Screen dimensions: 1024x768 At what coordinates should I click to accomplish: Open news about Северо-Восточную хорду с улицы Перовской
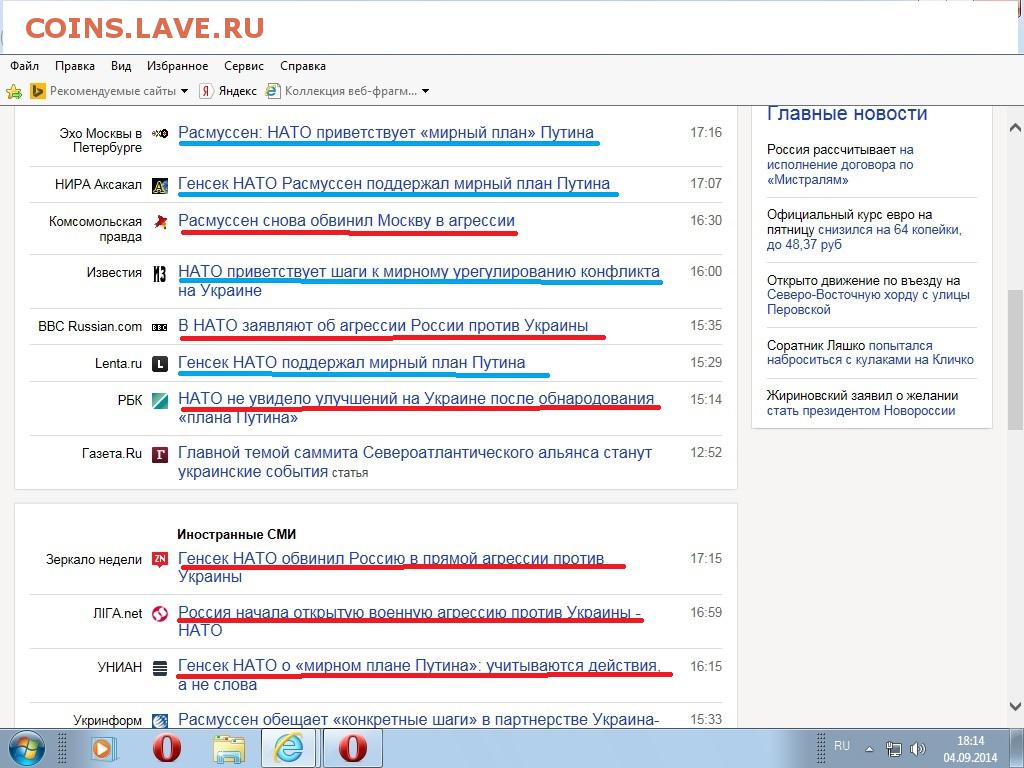868,295
